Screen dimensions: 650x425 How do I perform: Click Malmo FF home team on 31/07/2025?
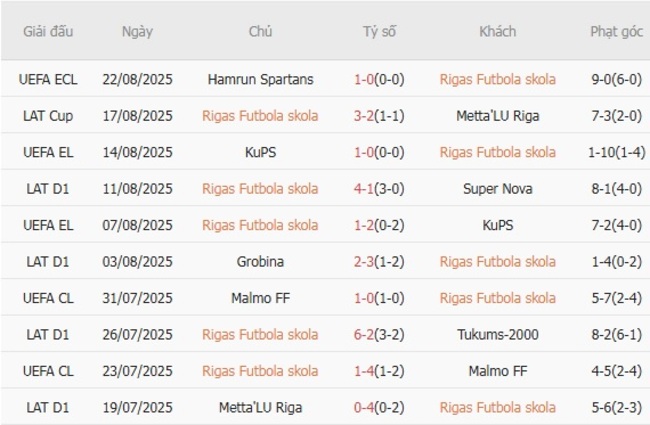(260, 298)
